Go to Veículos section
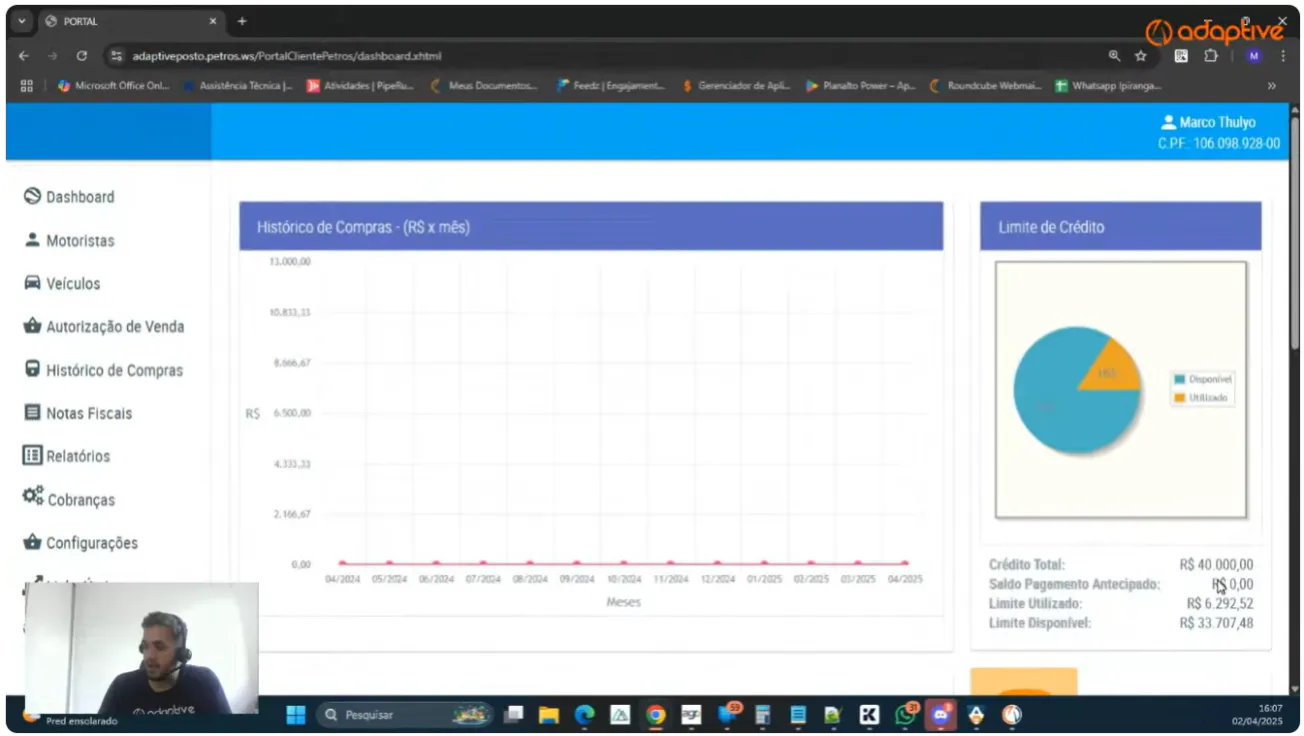The height and width of the screenshot is (736, 1304). pos(62,284)
